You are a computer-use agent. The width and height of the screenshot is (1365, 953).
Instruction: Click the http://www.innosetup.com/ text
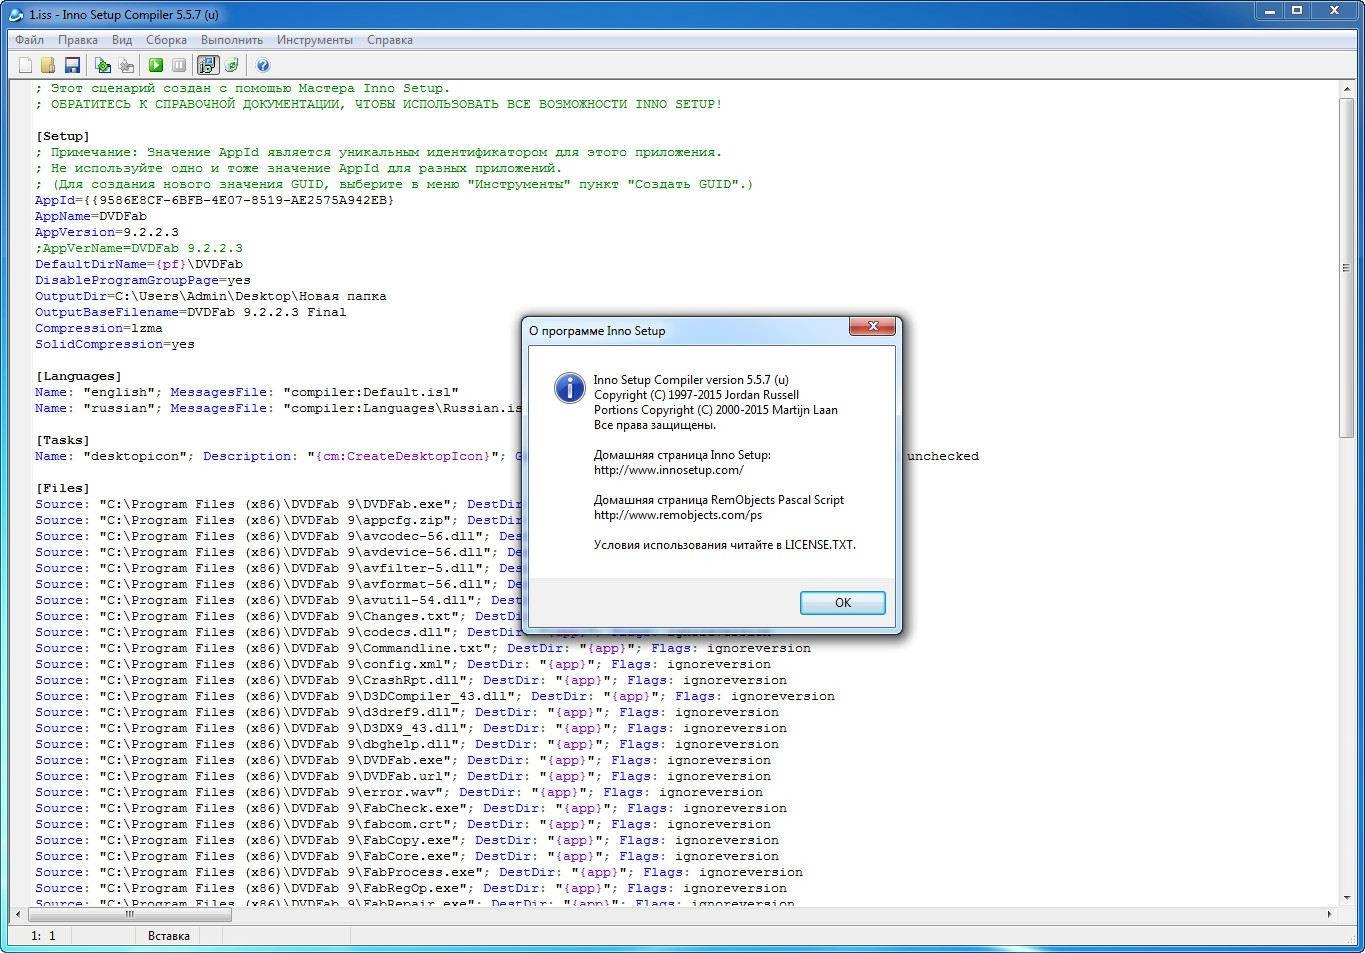(x=668, y=470)
